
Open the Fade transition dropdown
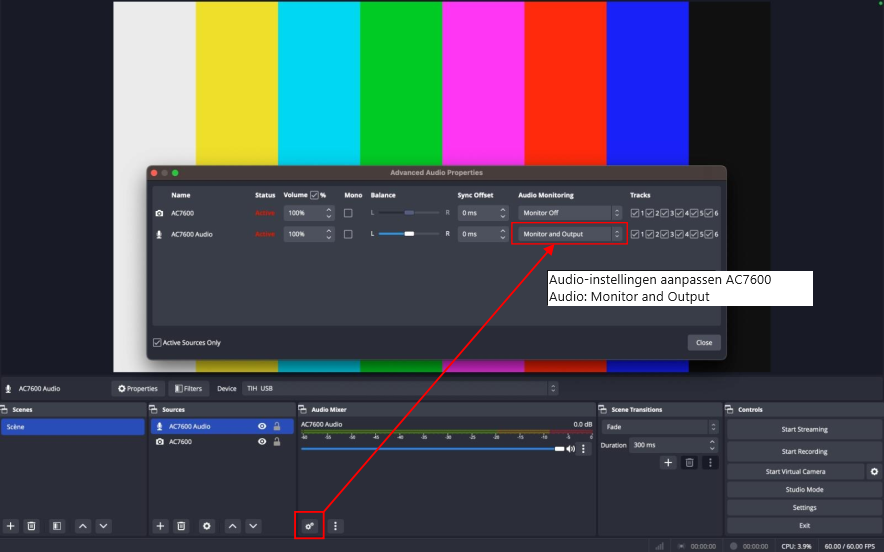pyautogui.click(x=660, y=427)
